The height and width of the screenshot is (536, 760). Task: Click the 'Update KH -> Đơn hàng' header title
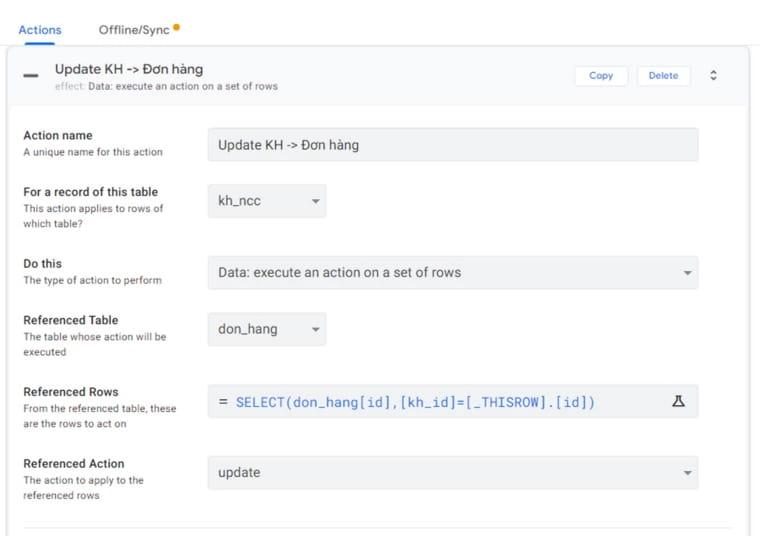[129, 69]
